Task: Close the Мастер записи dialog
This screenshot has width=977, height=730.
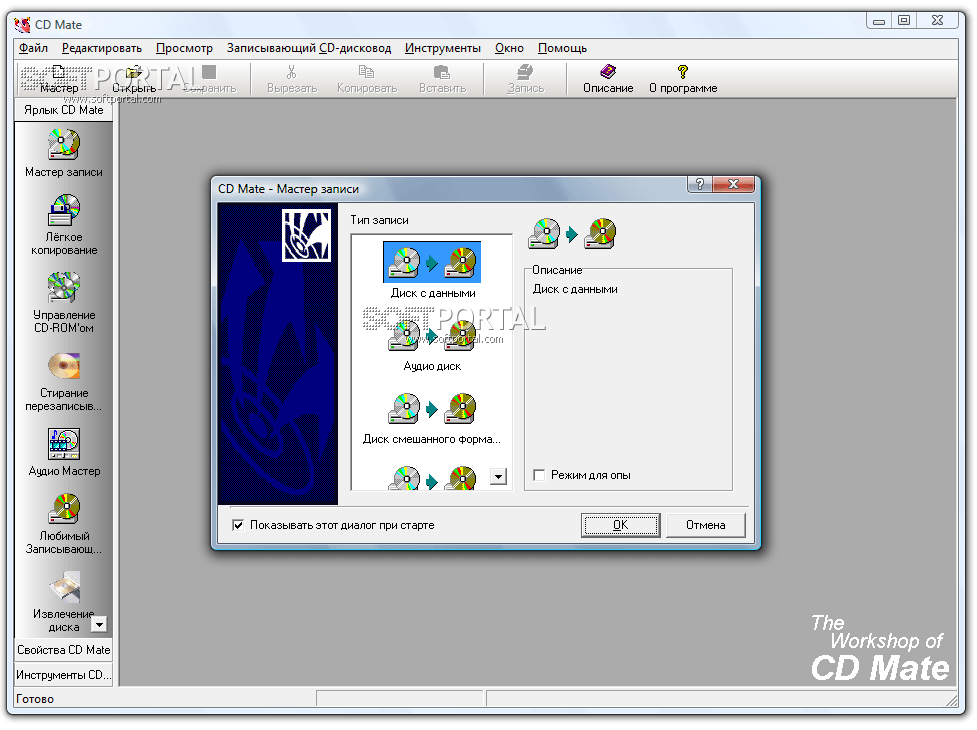Action: (733, 184)
